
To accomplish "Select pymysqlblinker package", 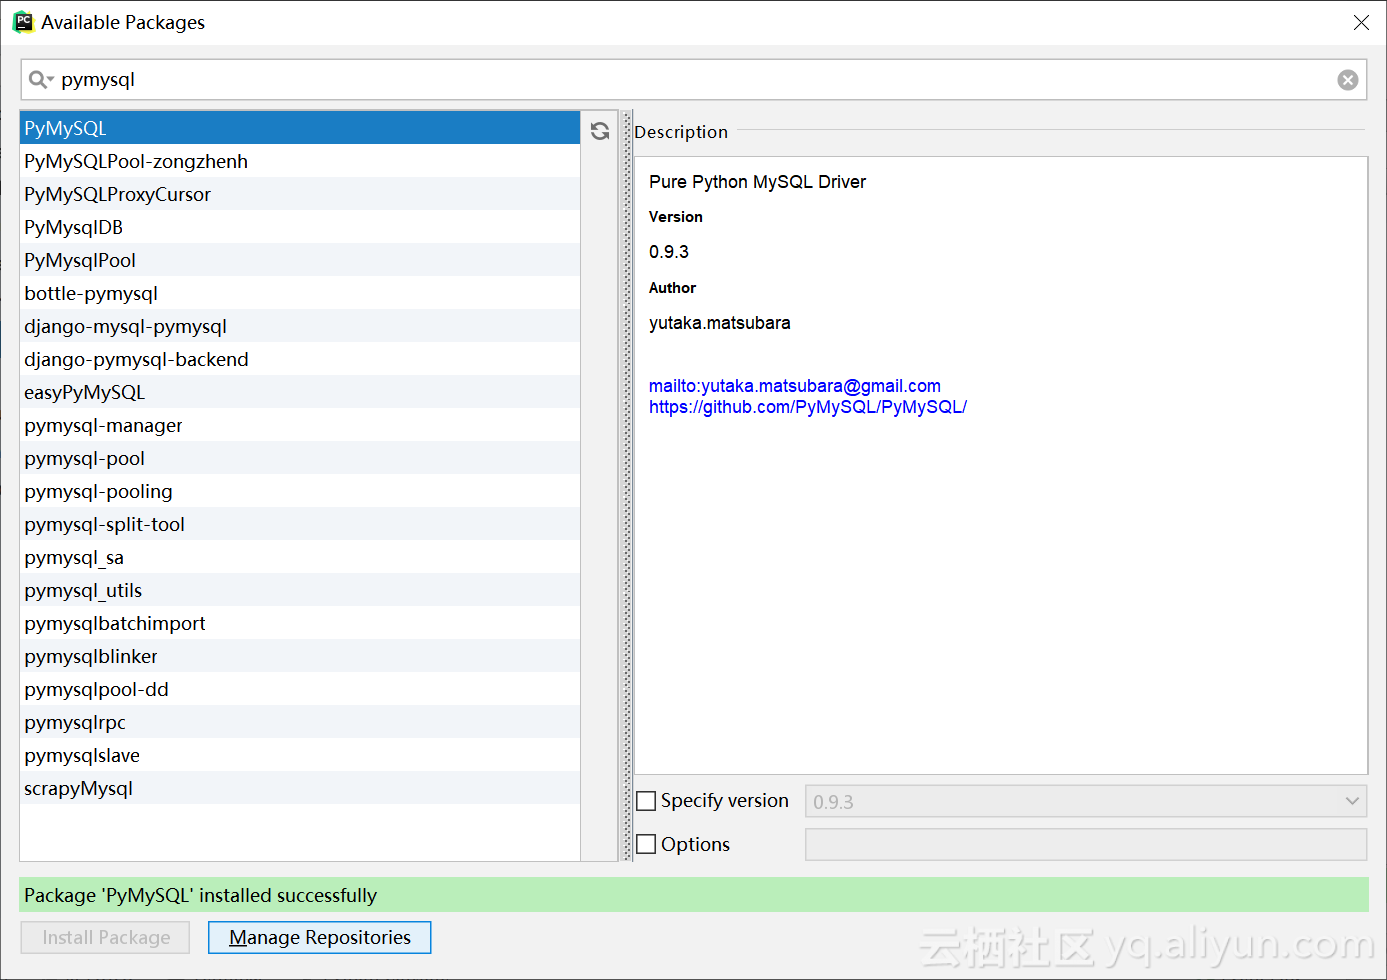I will tap(300, 656).
